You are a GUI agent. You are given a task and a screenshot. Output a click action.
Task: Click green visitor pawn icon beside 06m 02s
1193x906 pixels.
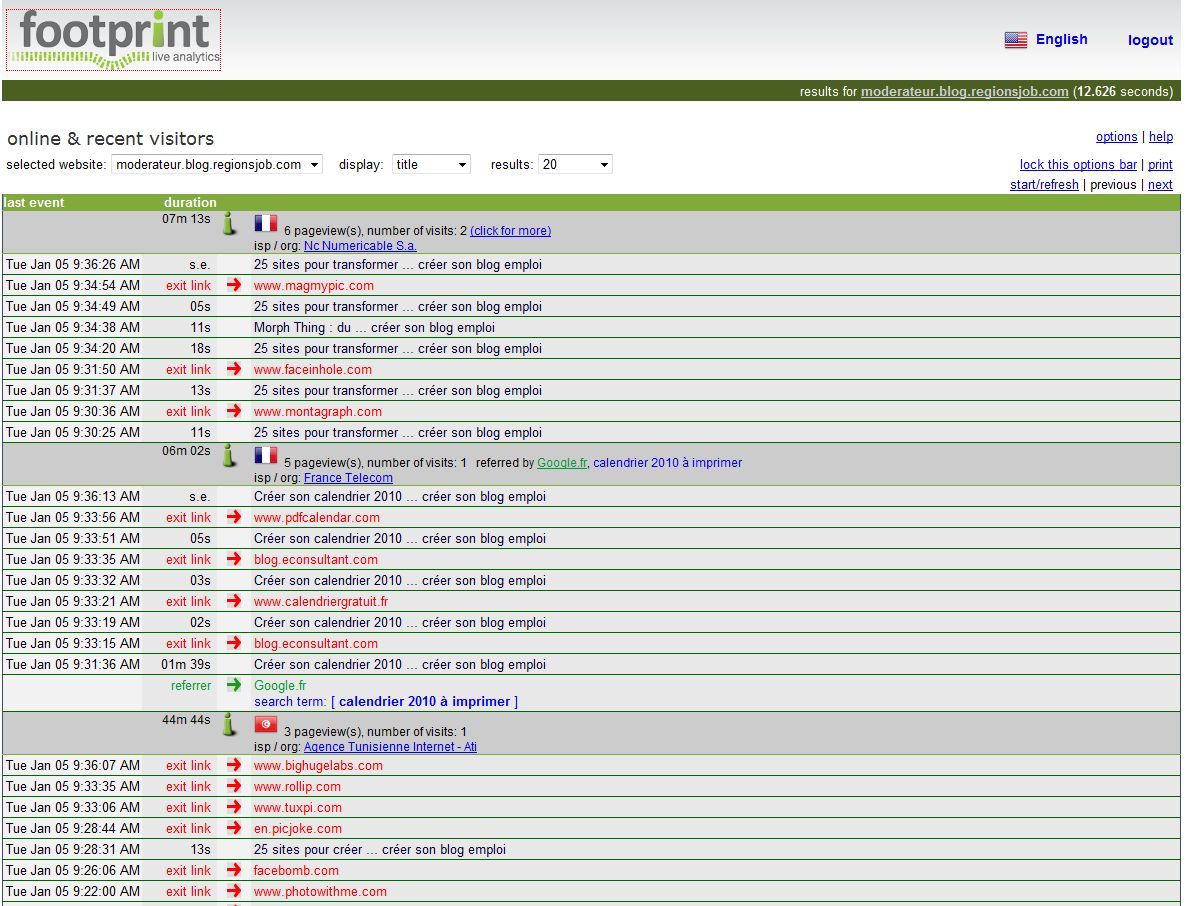tap(229, 456)
